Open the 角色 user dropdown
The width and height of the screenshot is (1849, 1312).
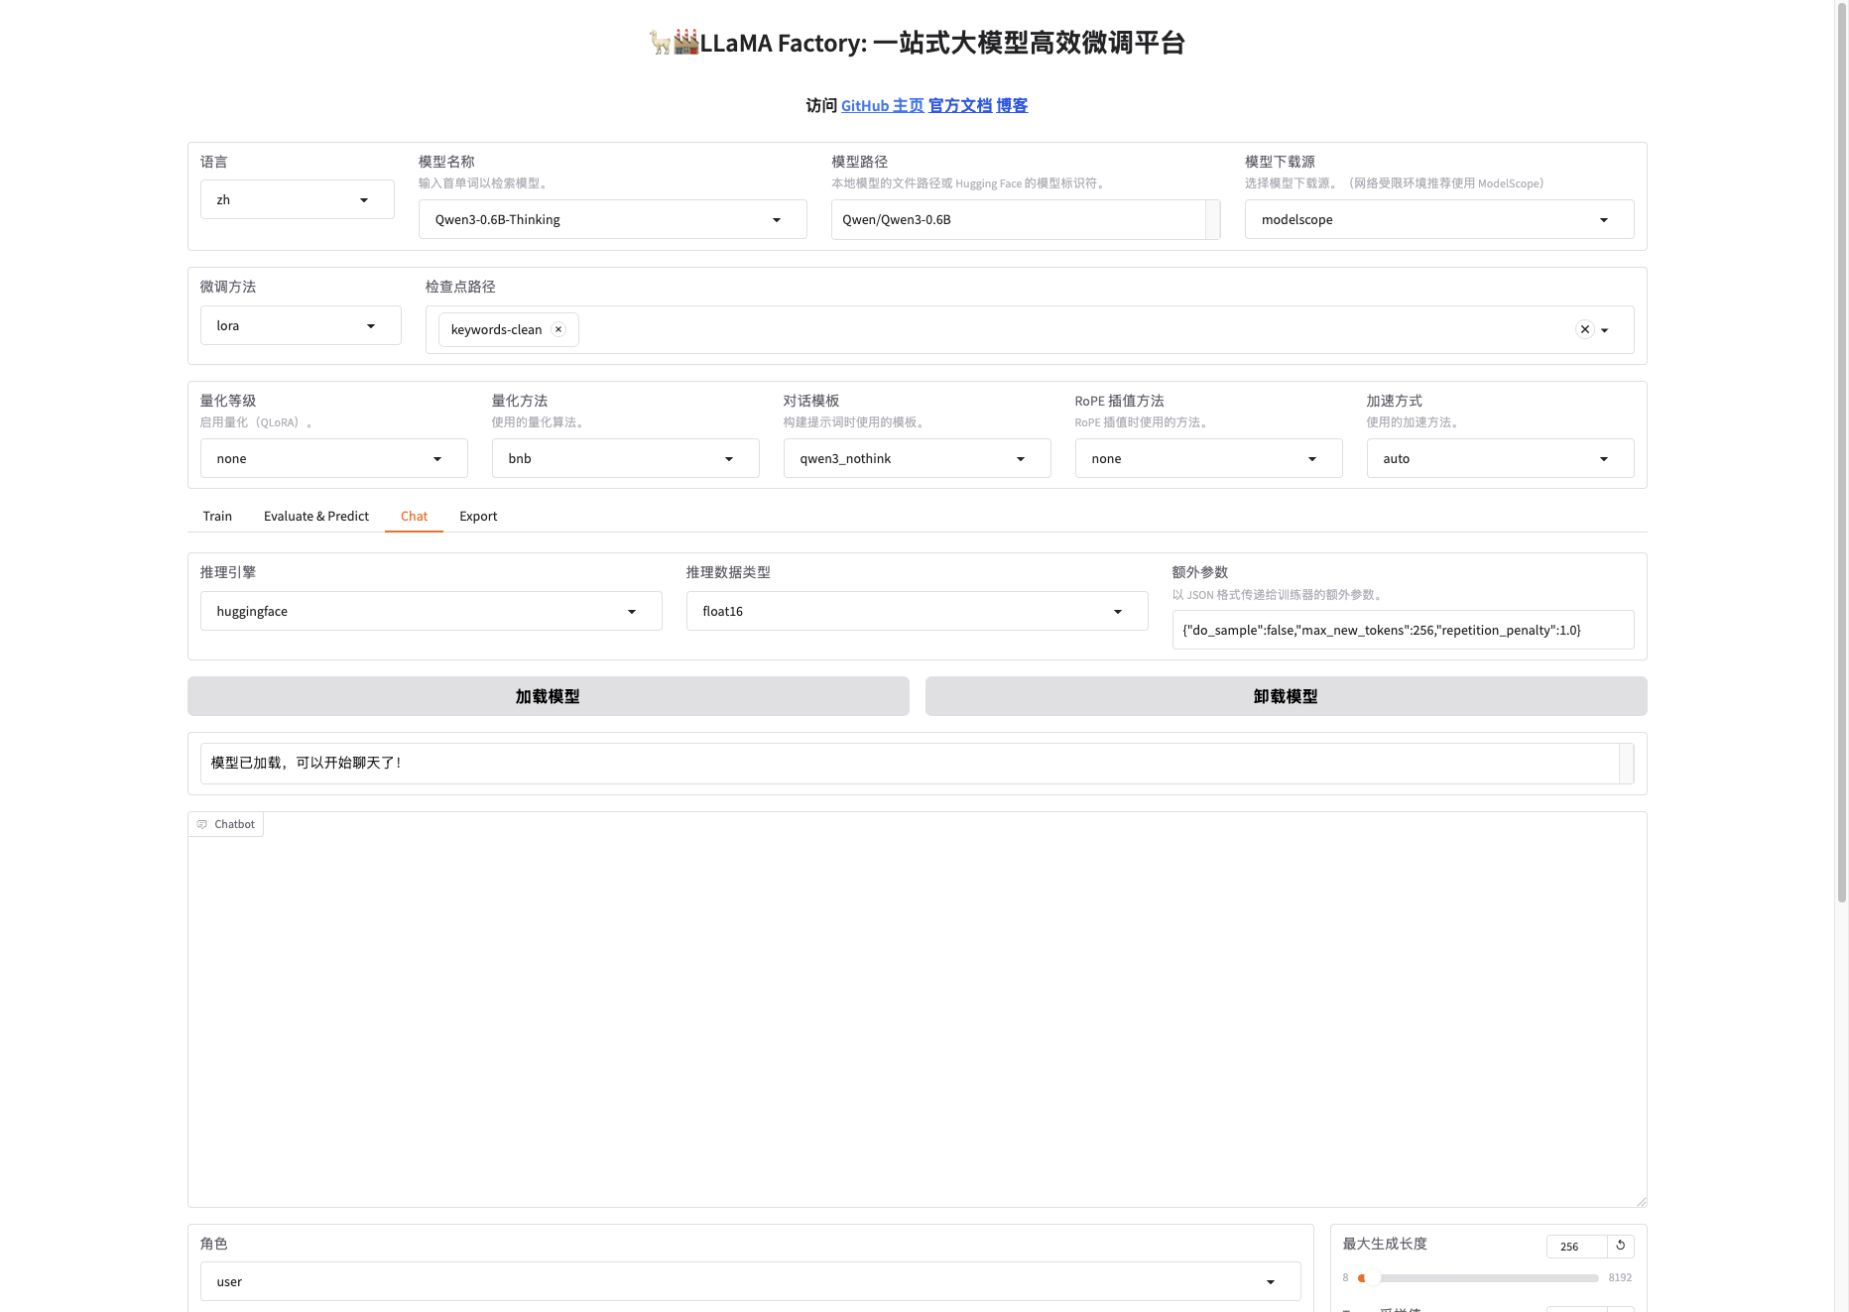tap(750, 1281)
